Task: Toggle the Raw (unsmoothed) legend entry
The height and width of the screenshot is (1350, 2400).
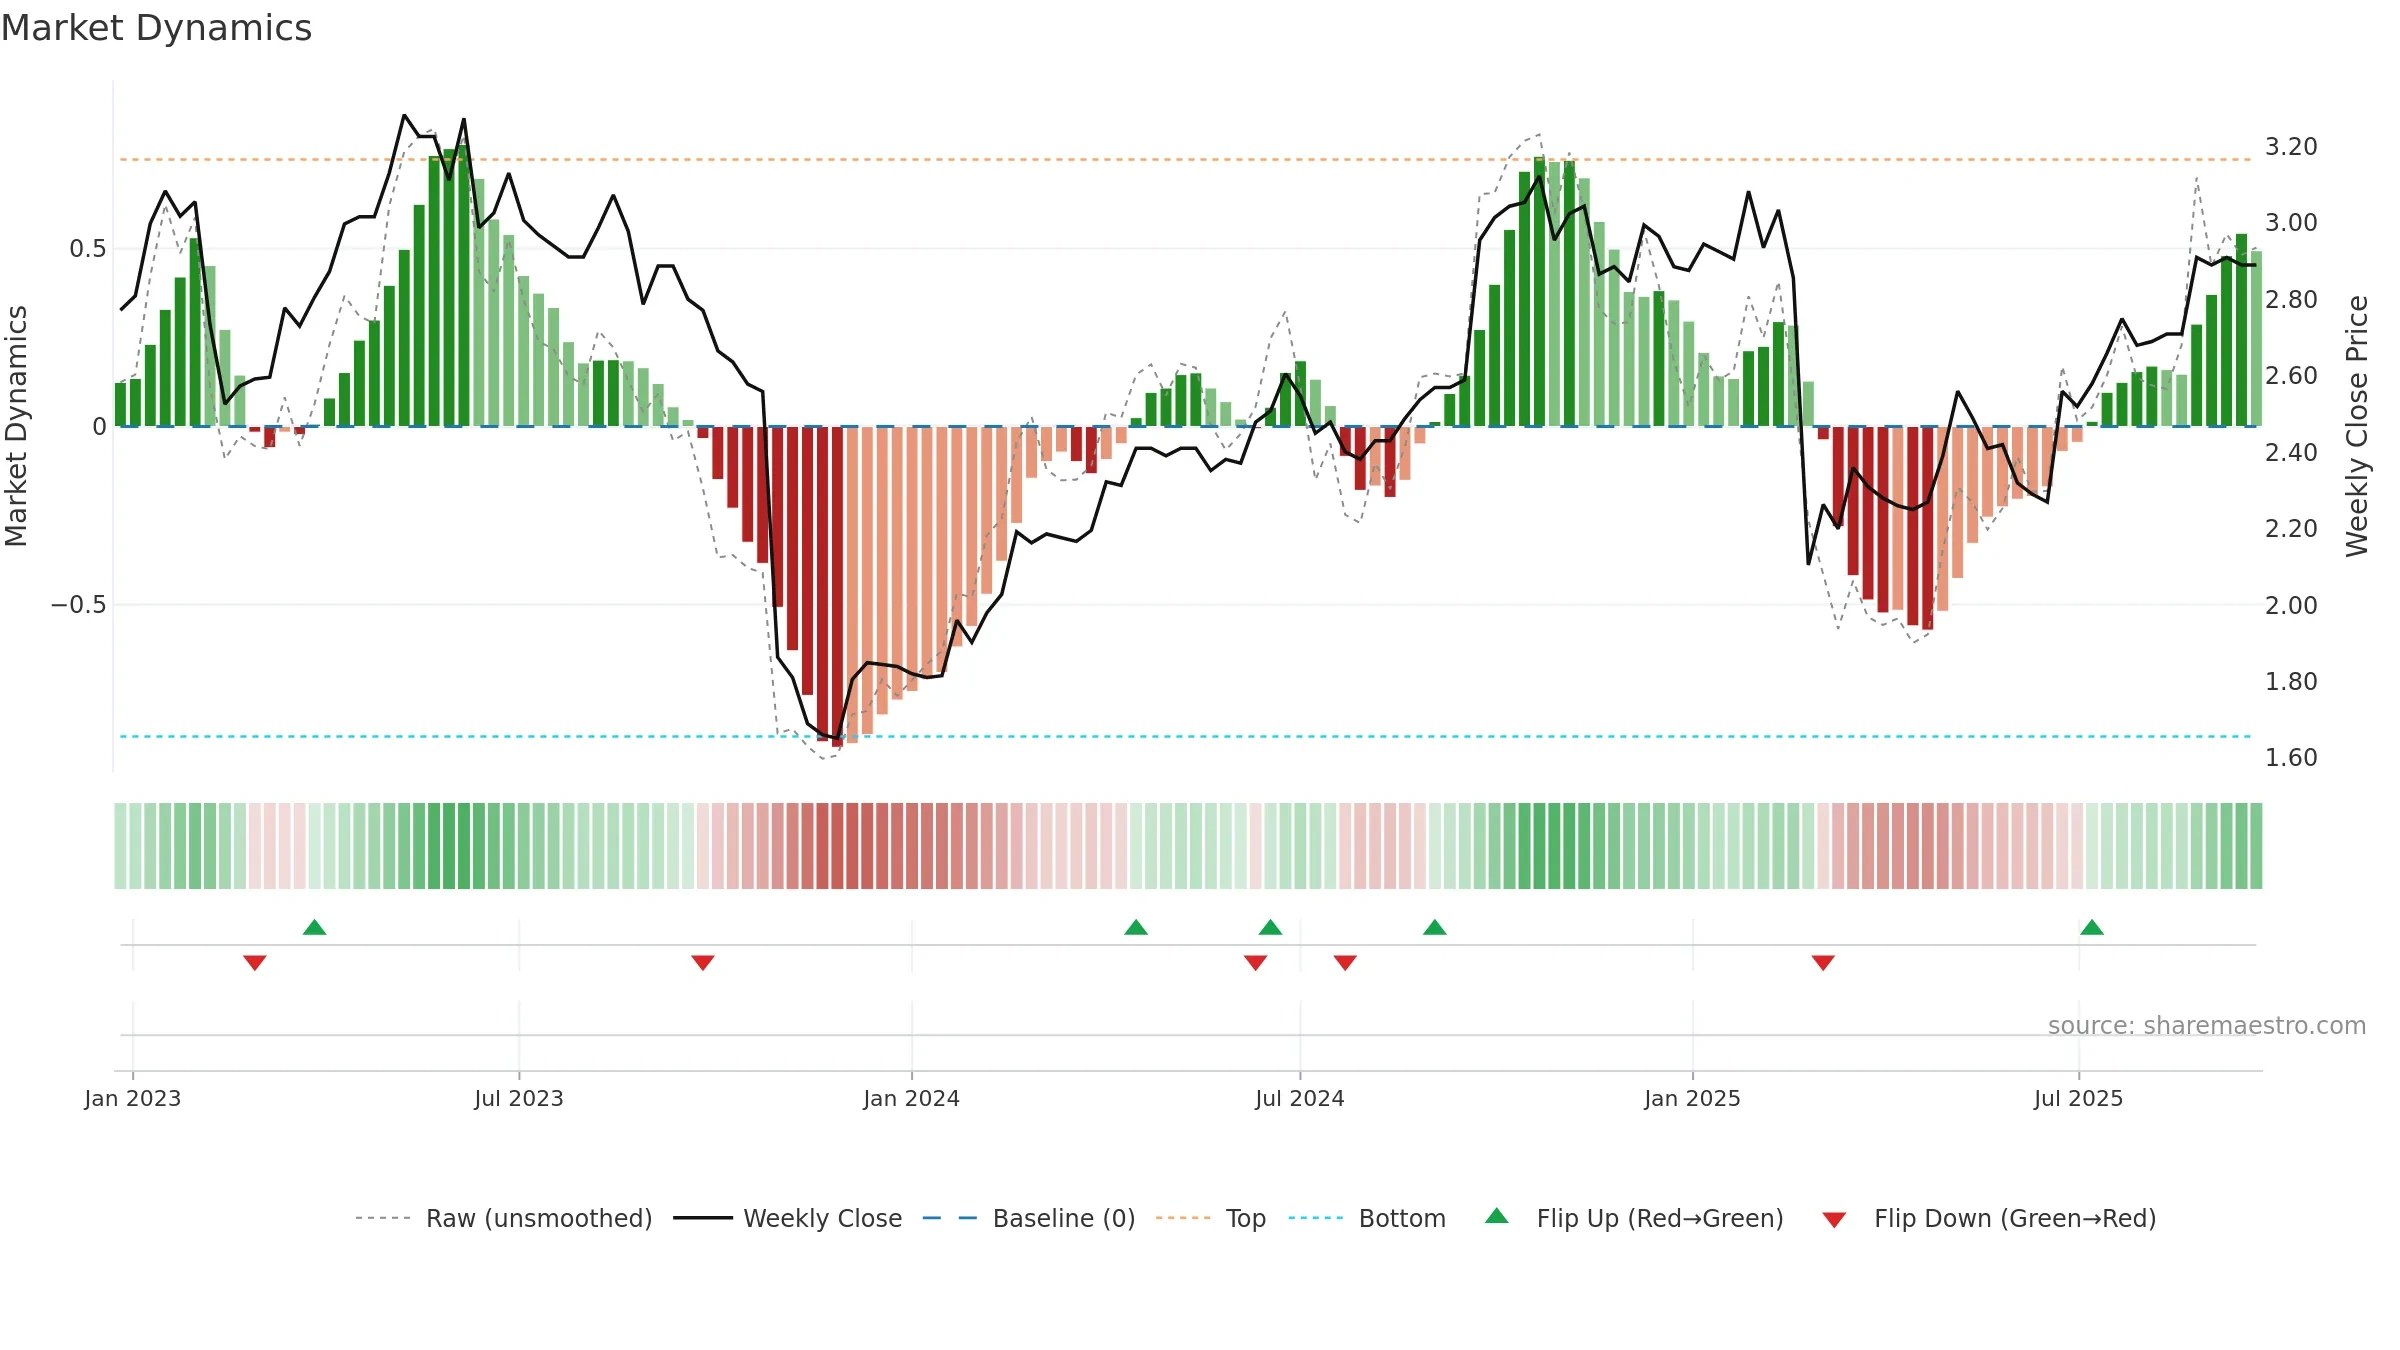Action: pos(504,1218)
